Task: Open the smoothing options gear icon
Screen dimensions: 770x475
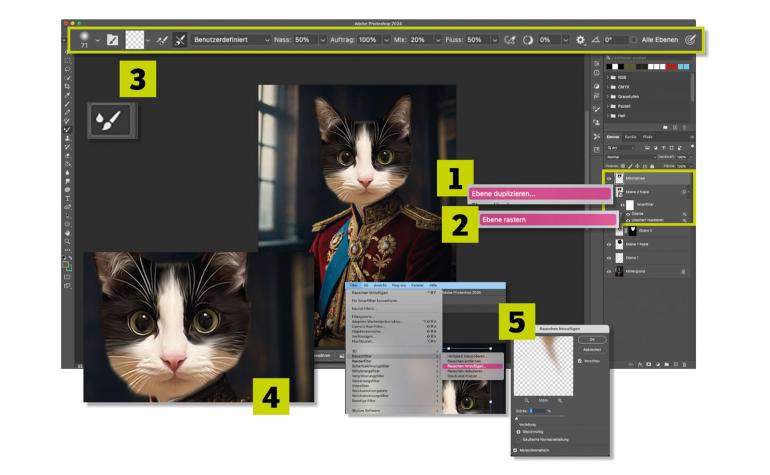Action: 580,40
